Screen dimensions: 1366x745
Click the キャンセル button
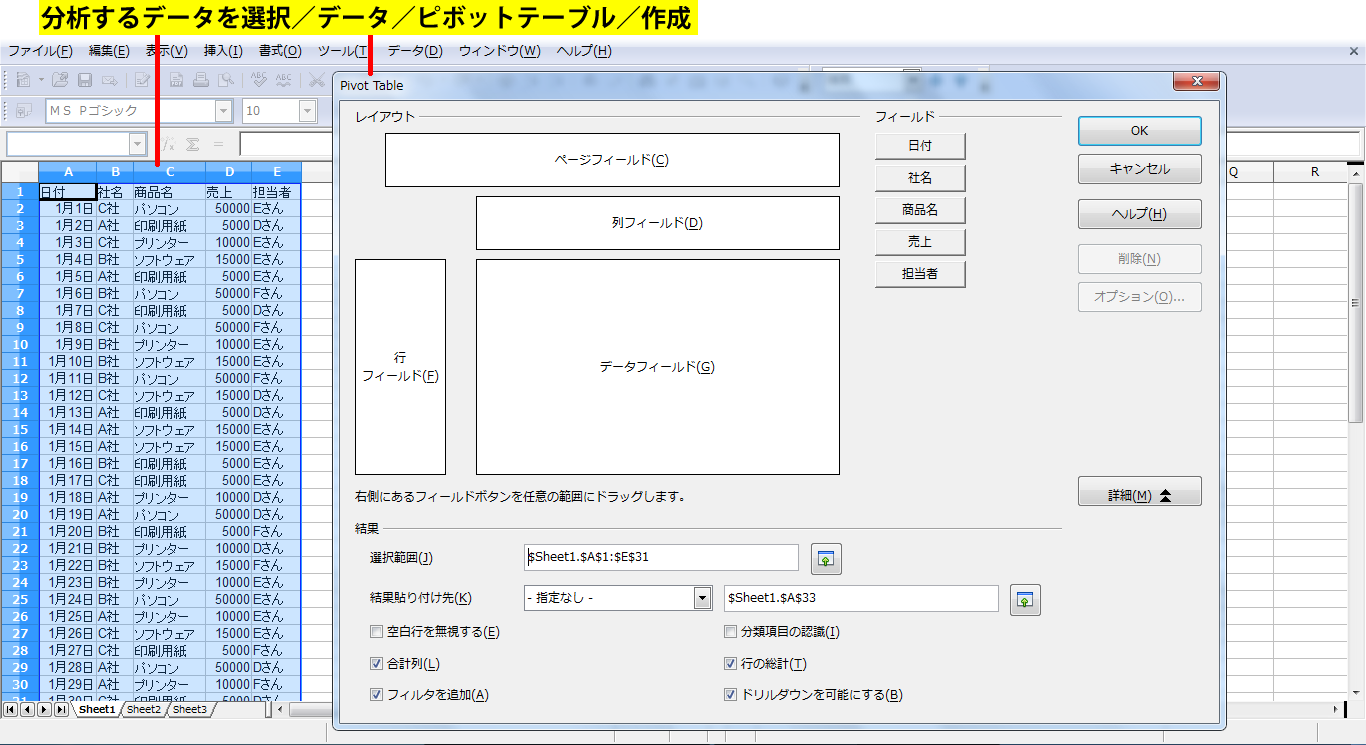[x=1139, y=169]
